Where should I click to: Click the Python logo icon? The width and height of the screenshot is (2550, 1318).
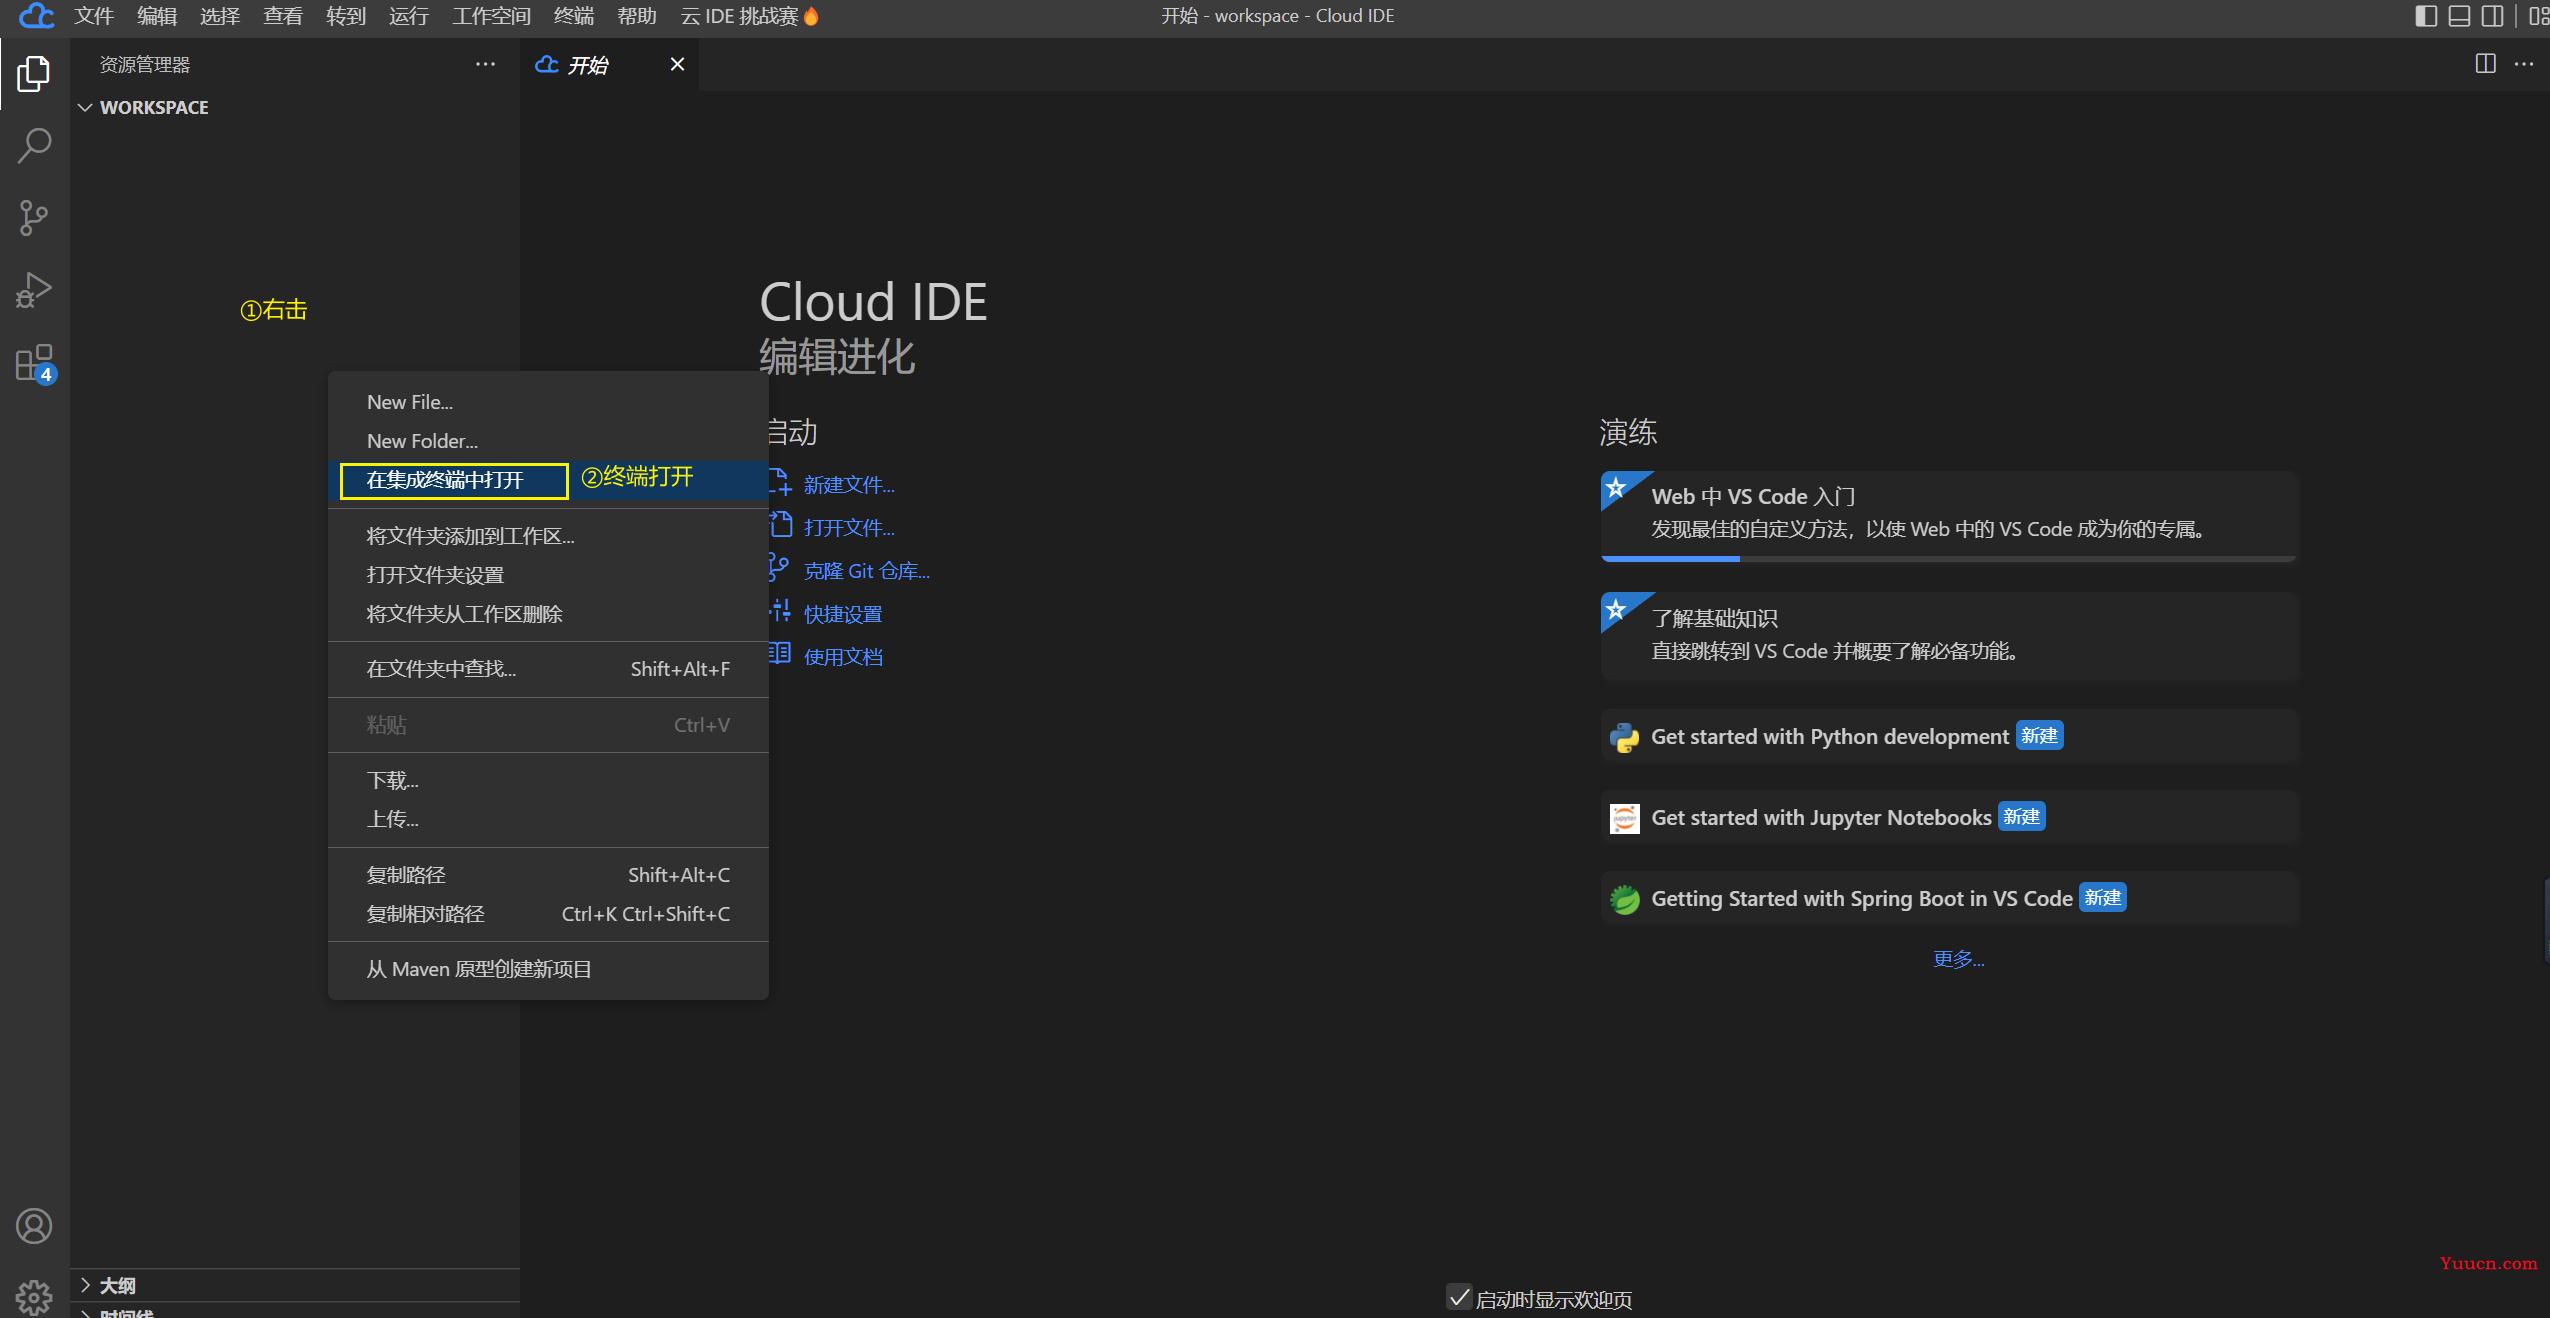coord(1624,738)
